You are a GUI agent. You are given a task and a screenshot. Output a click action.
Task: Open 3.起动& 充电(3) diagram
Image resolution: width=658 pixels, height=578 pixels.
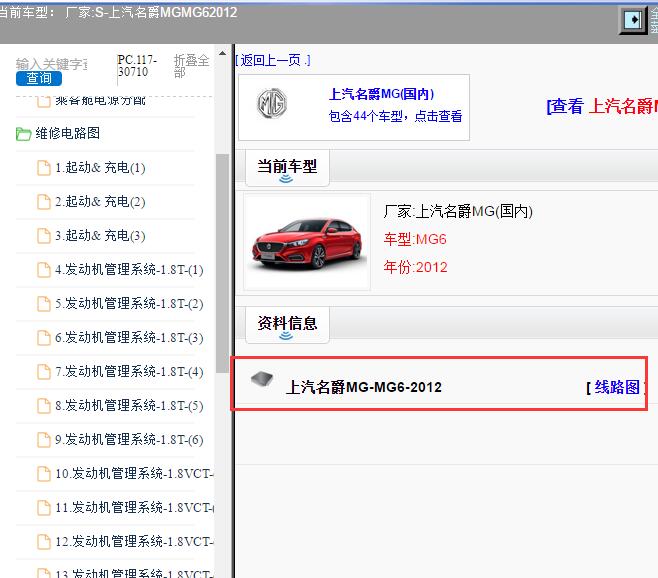coord(100,235)
